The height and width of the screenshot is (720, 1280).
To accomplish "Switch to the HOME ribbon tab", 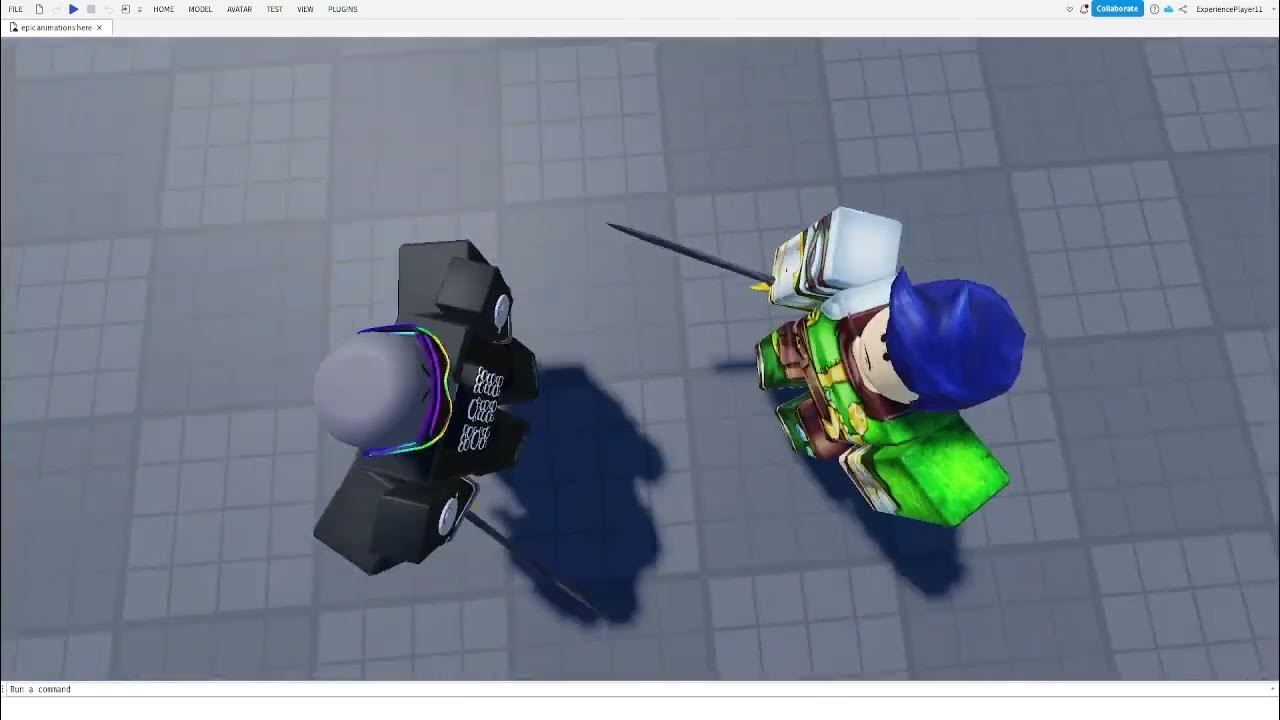I will 163,9.
